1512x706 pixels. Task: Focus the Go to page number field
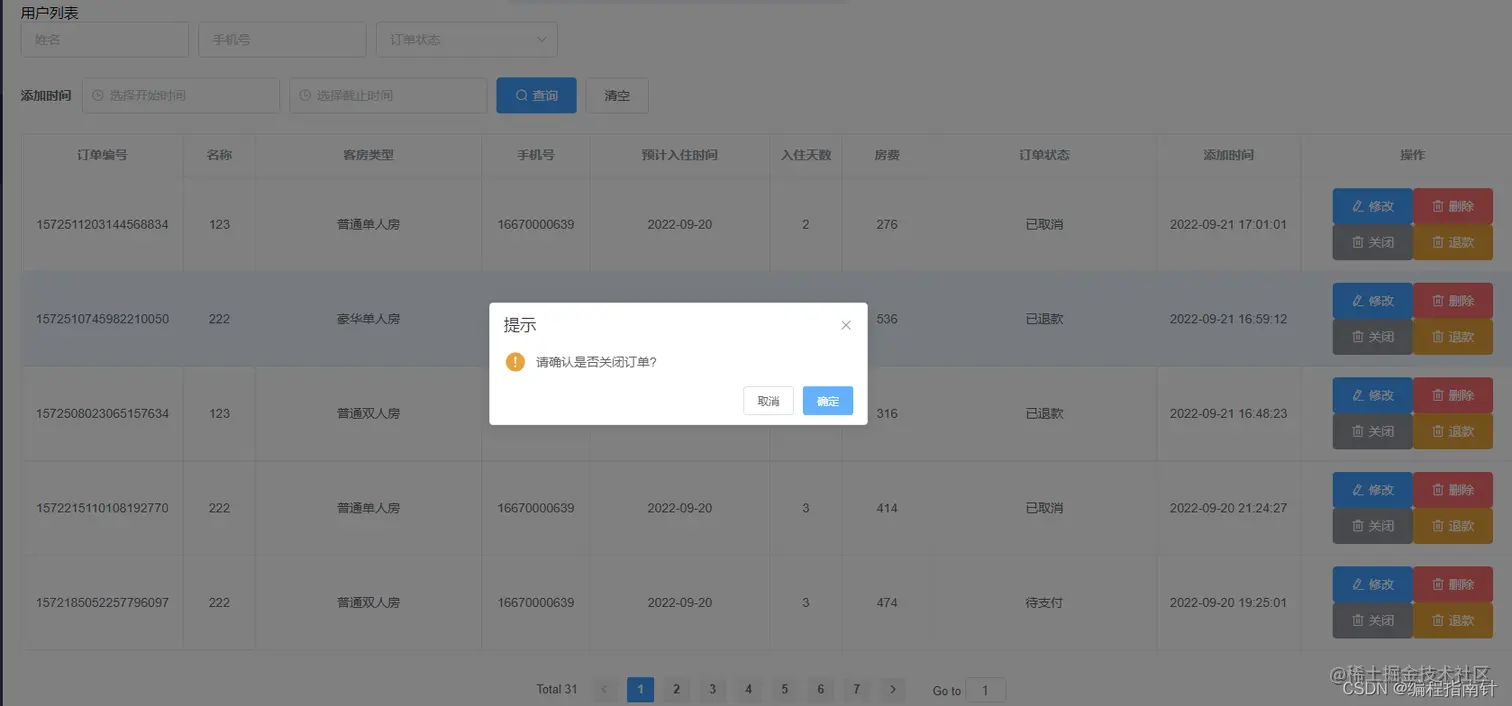986,690
